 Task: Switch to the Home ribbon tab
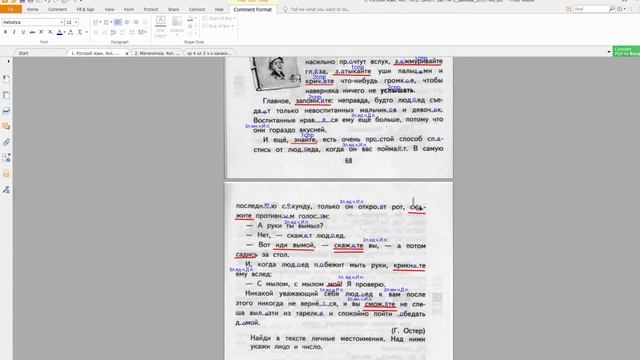tap(32, 9)
